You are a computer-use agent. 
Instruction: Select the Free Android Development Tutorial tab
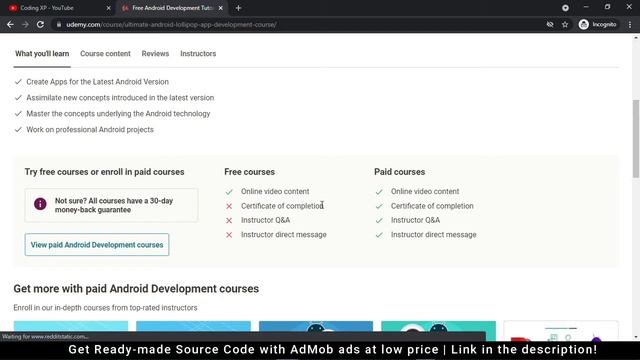click(x=173, y=8)
